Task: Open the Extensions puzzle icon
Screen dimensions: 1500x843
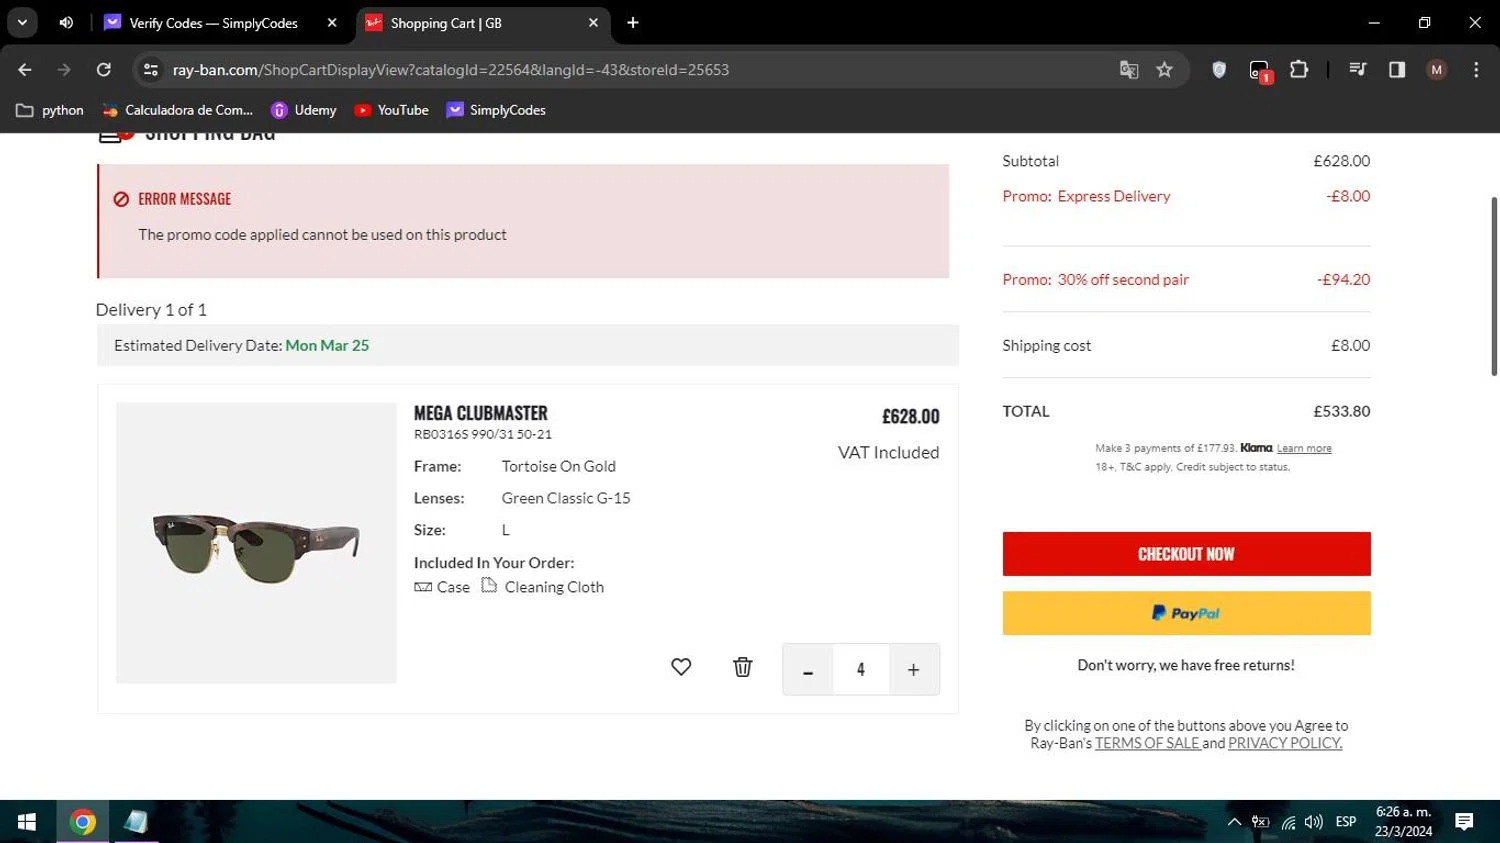Action: 1299,70
